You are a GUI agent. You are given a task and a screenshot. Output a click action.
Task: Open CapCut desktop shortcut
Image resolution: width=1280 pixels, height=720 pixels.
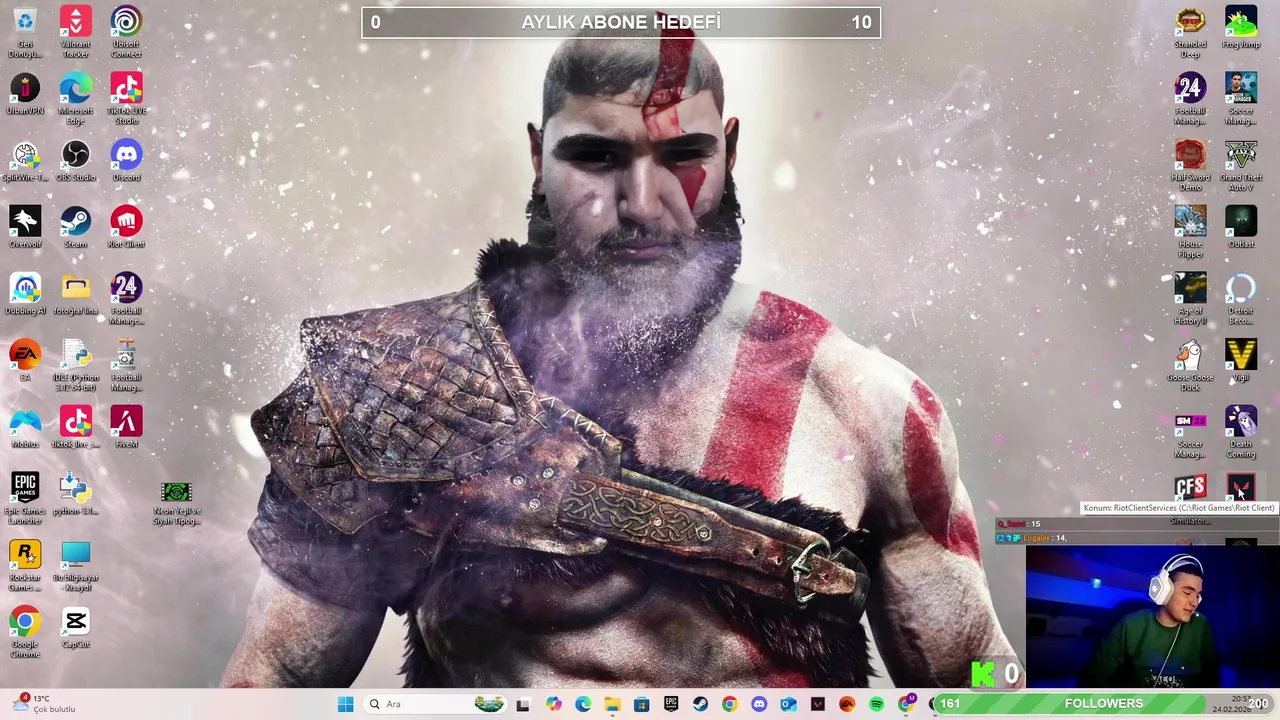pos(76,628)
